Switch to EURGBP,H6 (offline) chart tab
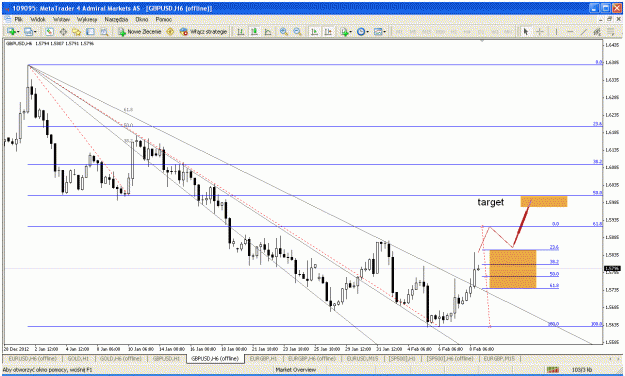Screen dimensions: 625x376 point(312,359)
